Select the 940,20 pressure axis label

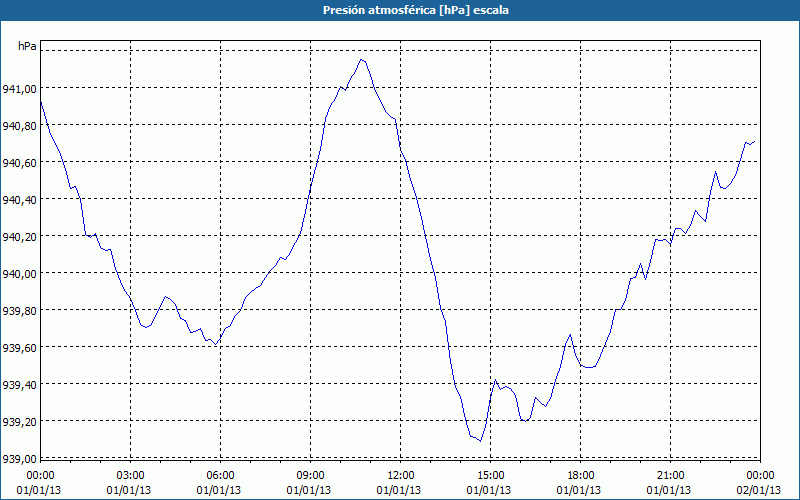click(20, 237)
